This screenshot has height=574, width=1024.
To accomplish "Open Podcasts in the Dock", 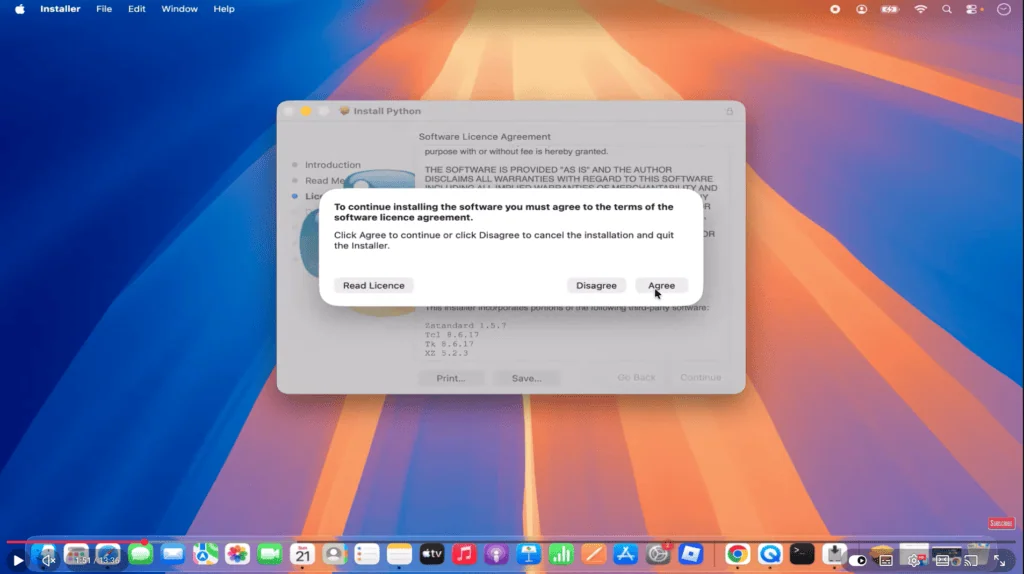I will point(496,554).
